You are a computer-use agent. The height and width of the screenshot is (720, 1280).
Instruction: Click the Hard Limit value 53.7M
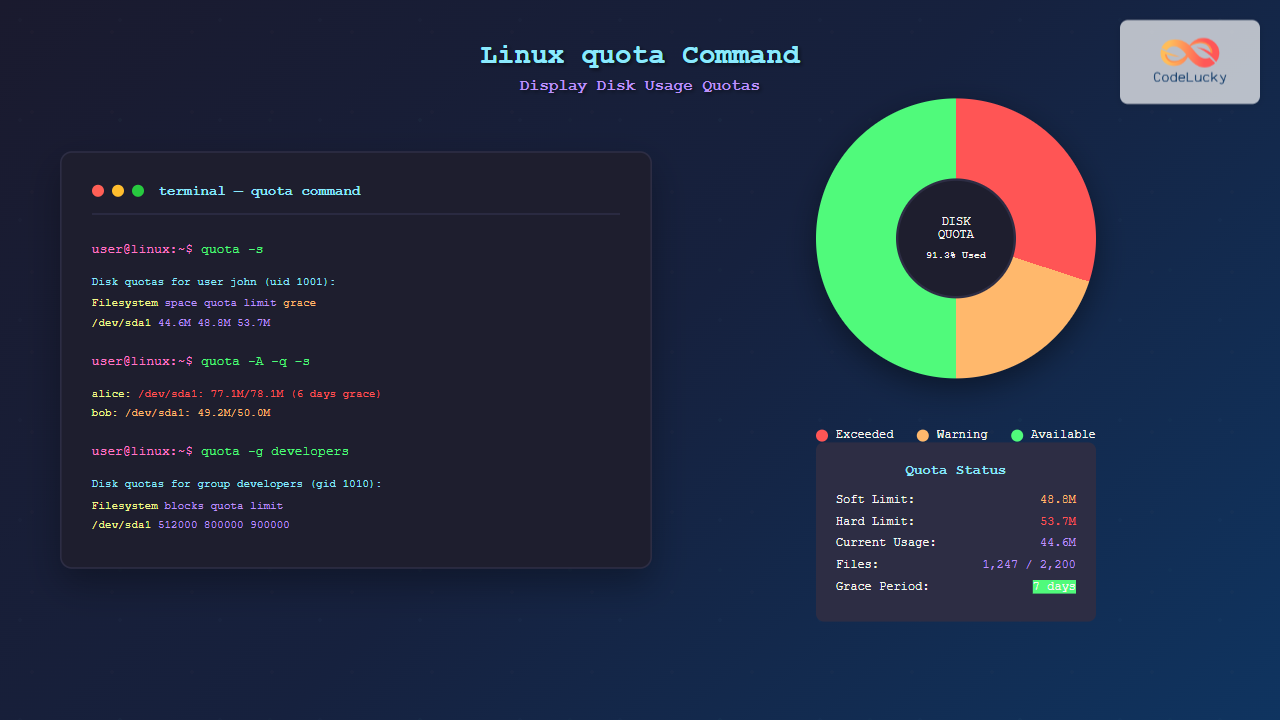point(1058,521)
